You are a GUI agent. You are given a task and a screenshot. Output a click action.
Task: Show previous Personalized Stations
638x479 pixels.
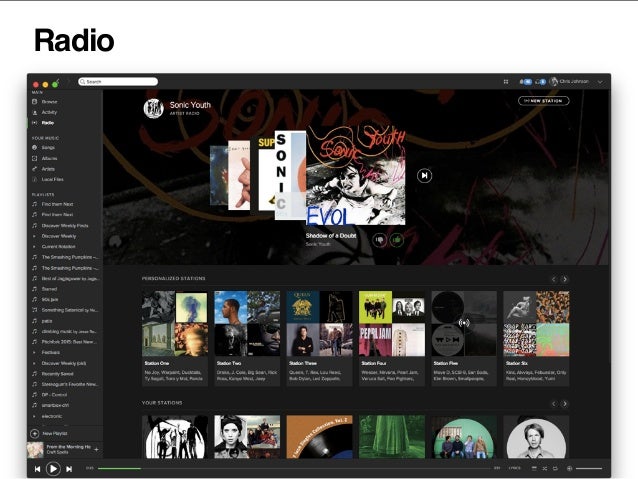553,279
